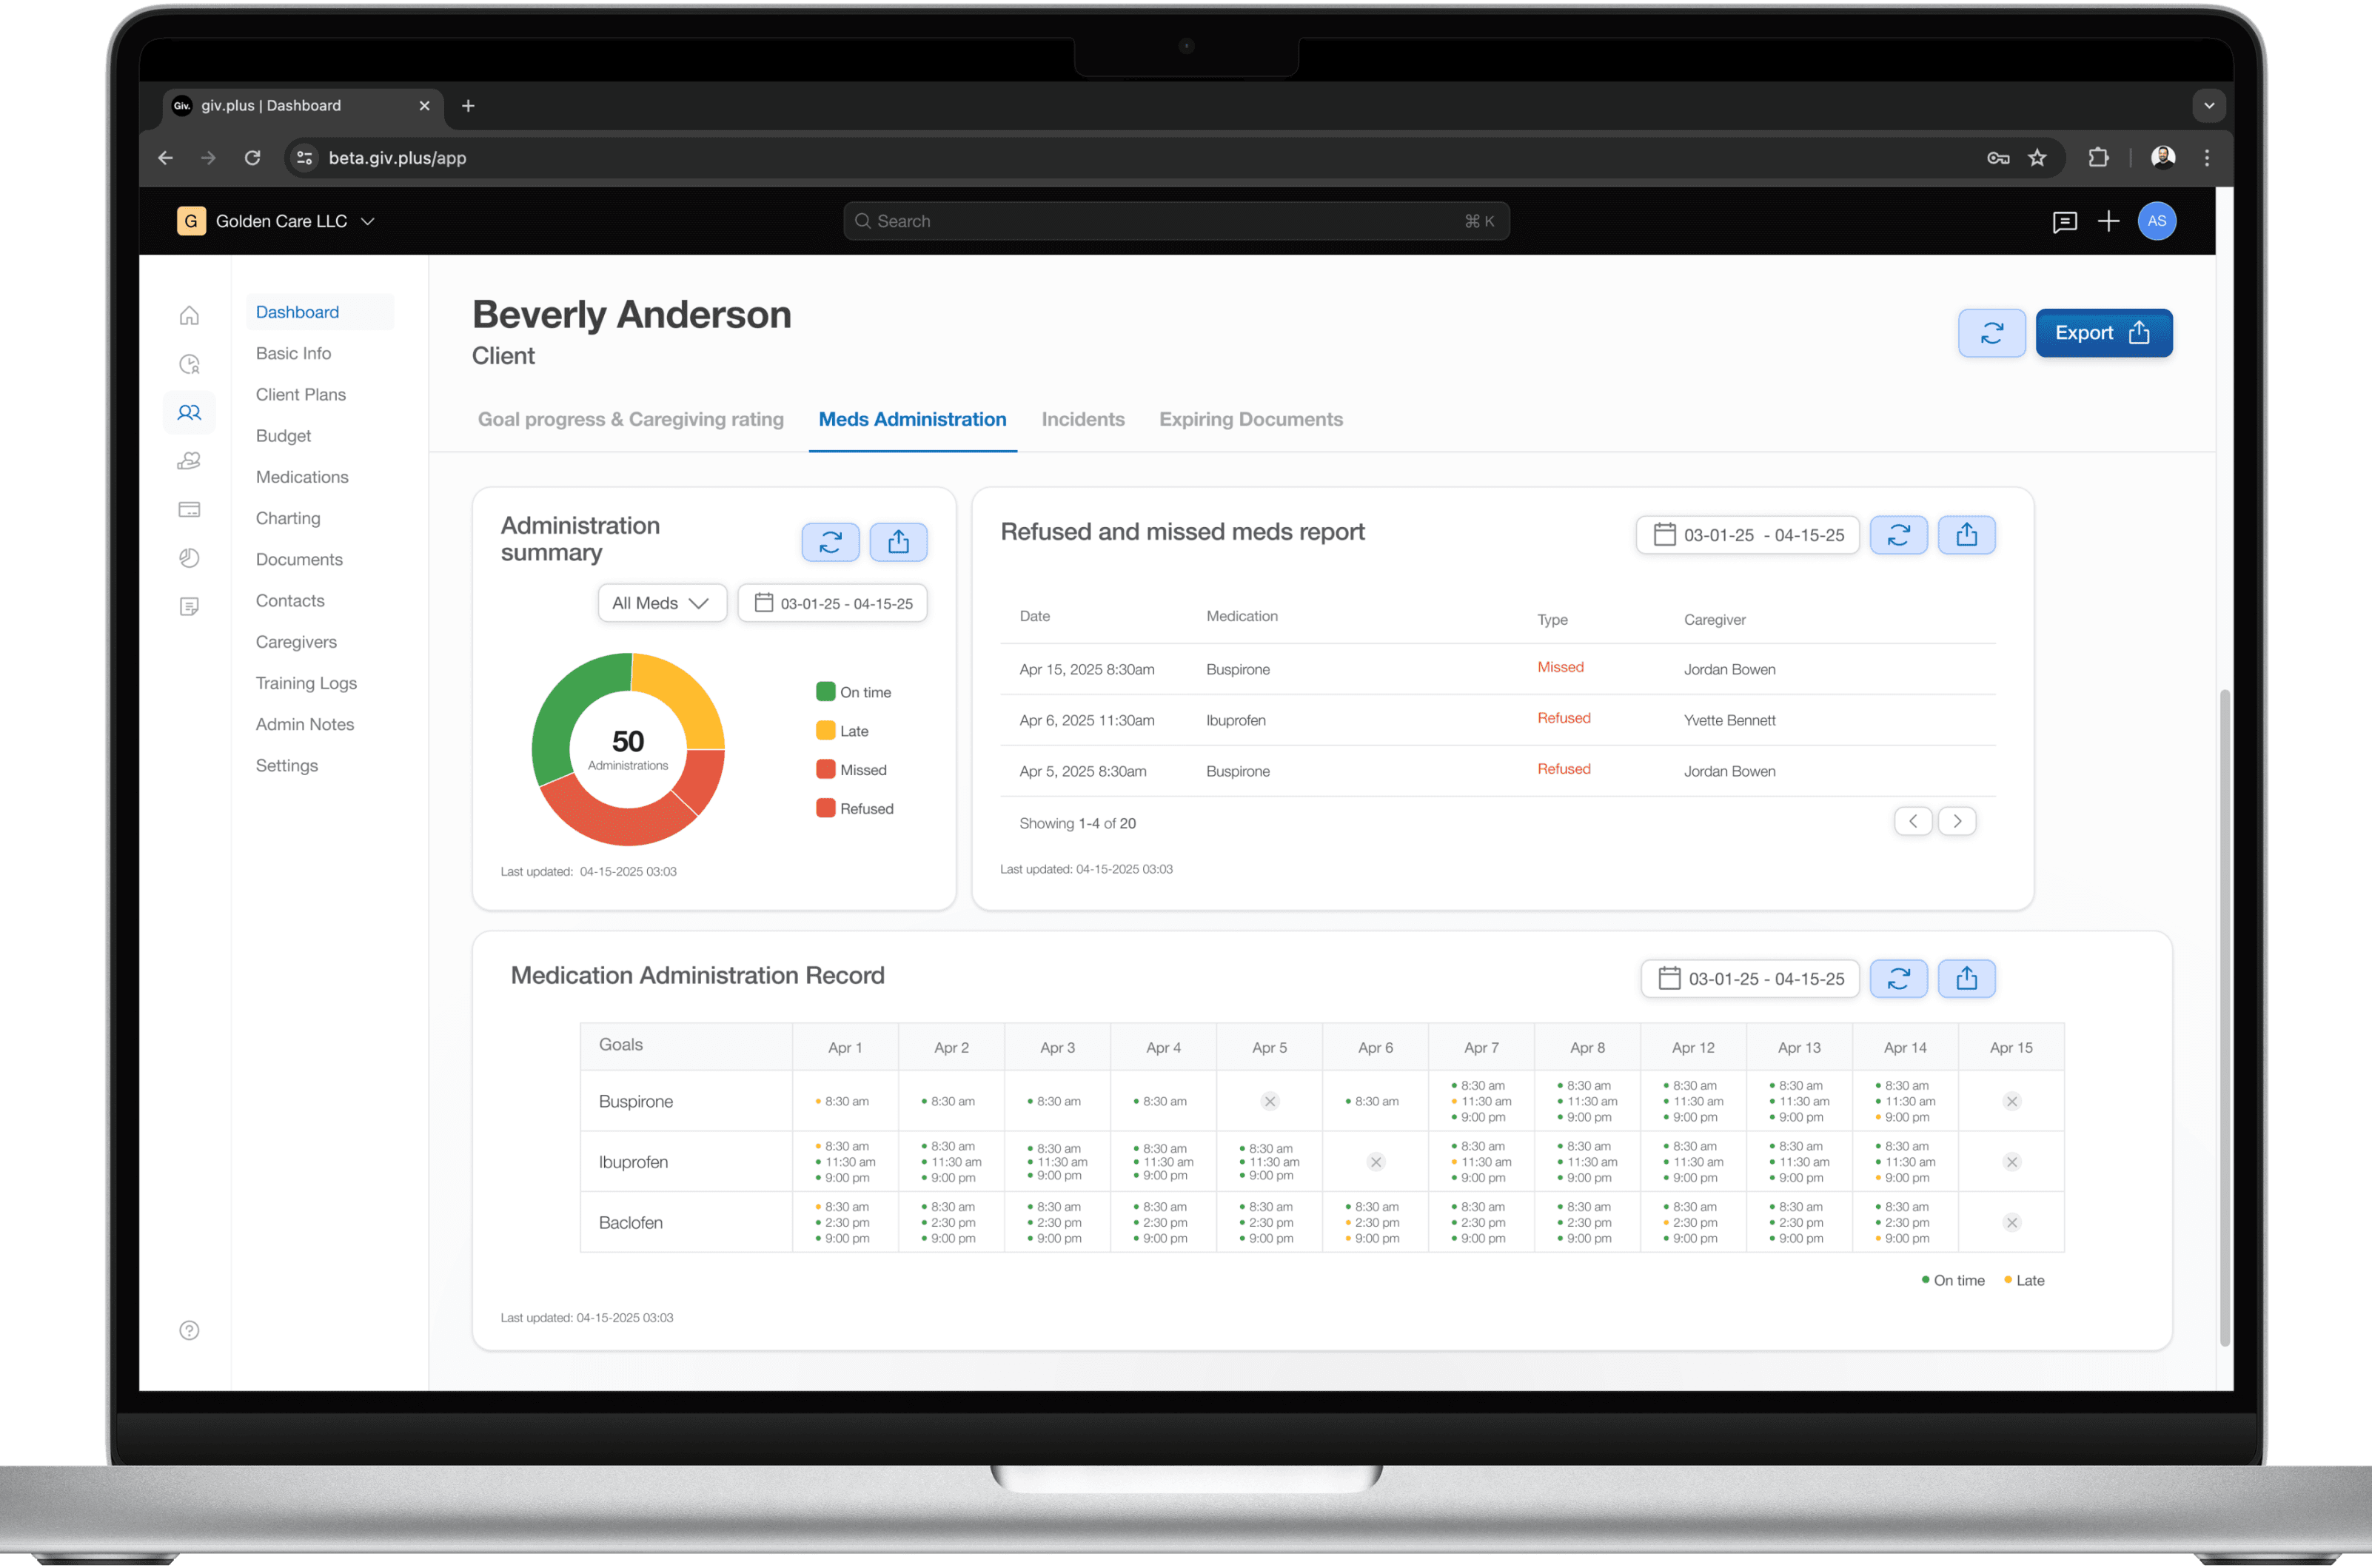Open the Golden Care LLC organization switcher
The width and height of the screenshot is (2372, 1568).
pos(277,221)
